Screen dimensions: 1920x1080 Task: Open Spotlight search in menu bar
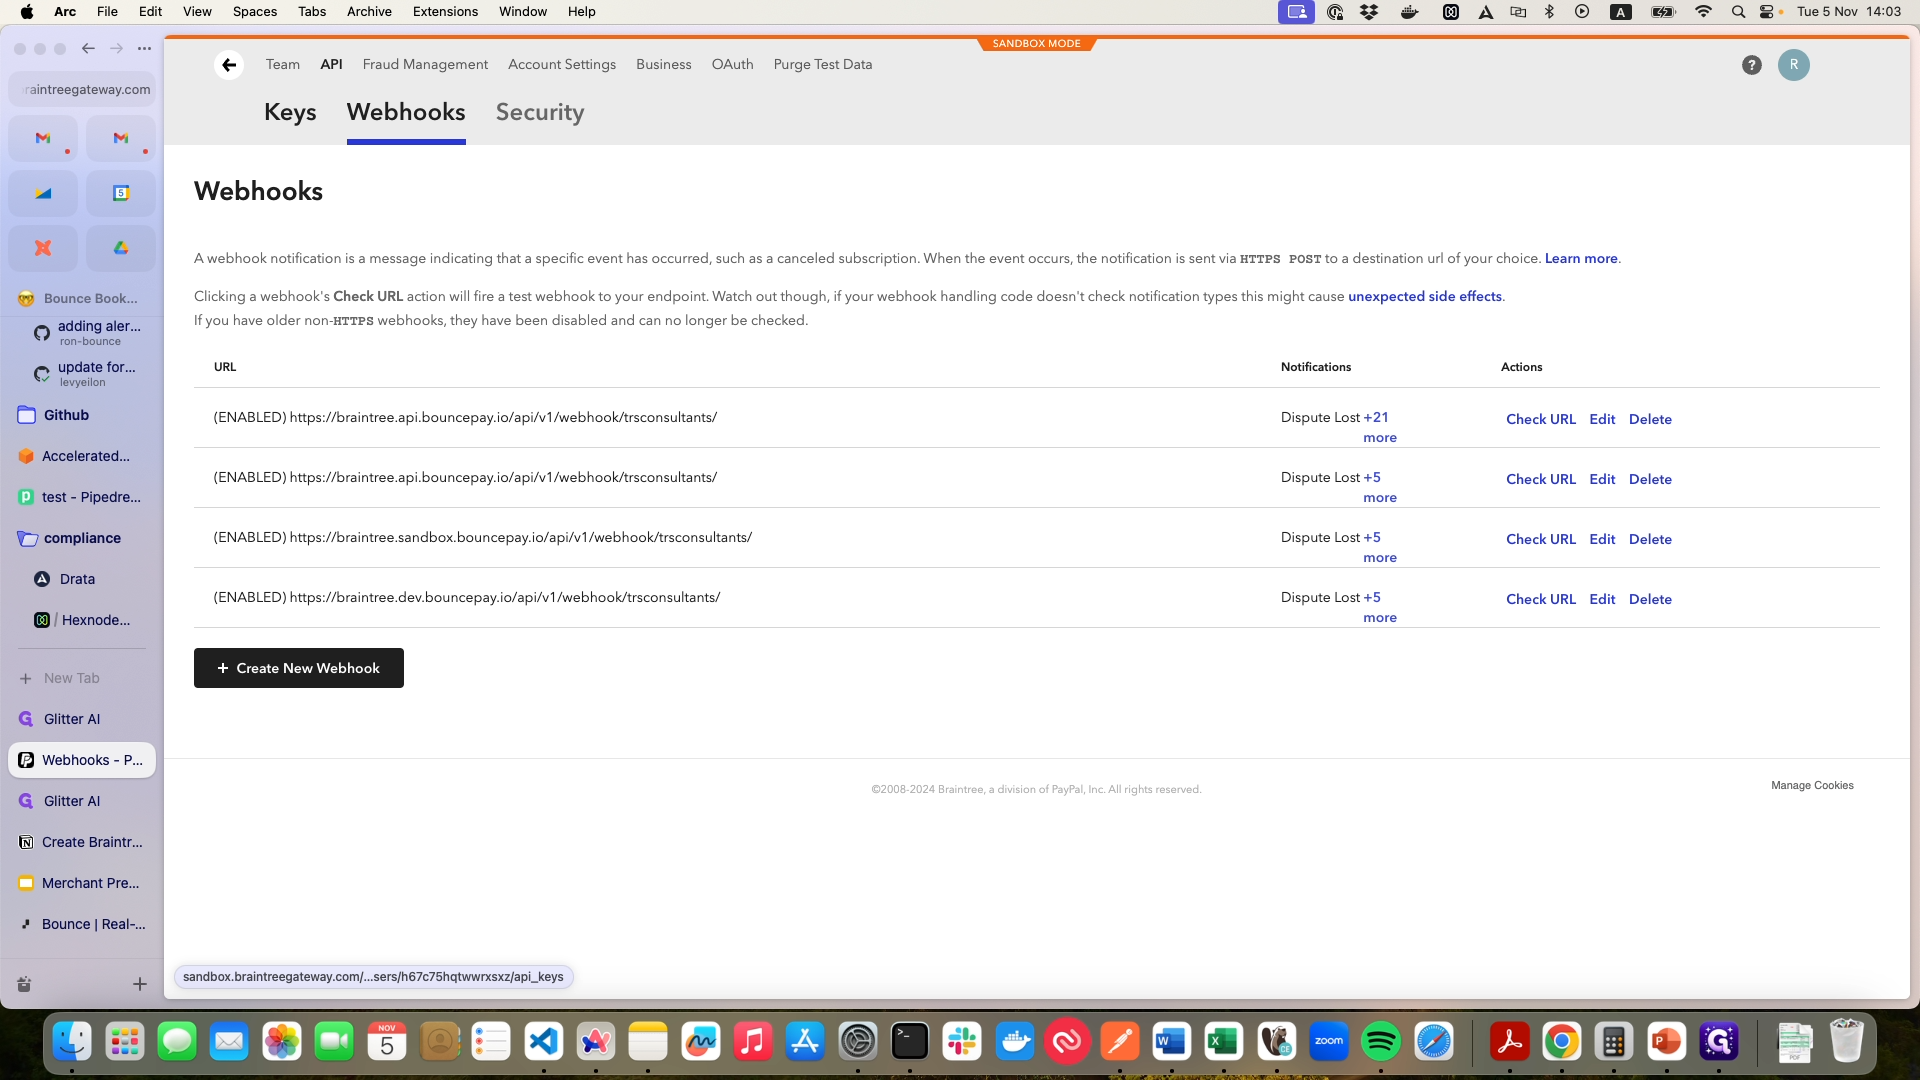pos(1738,12)
